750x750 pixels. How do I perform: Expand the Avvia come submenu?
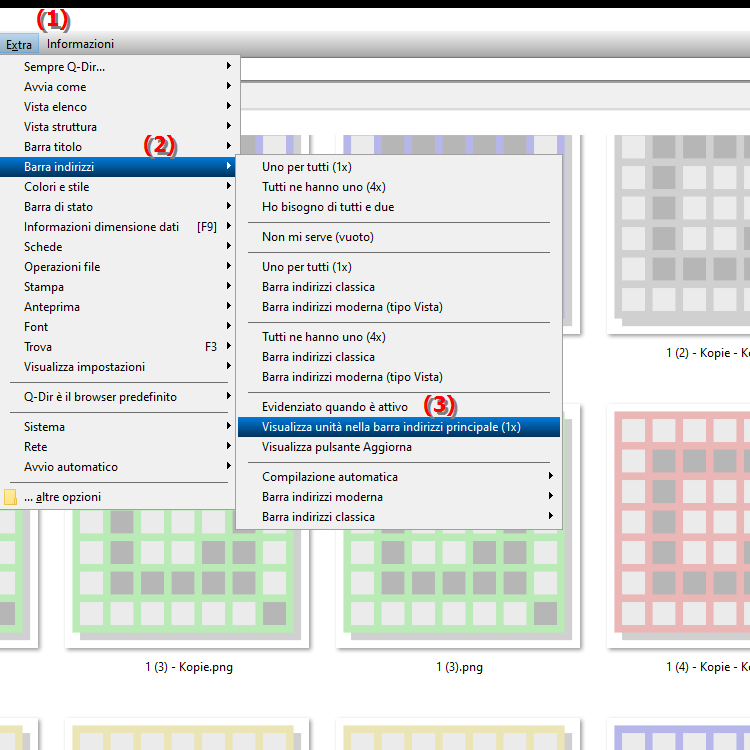(x=118, y=87)
